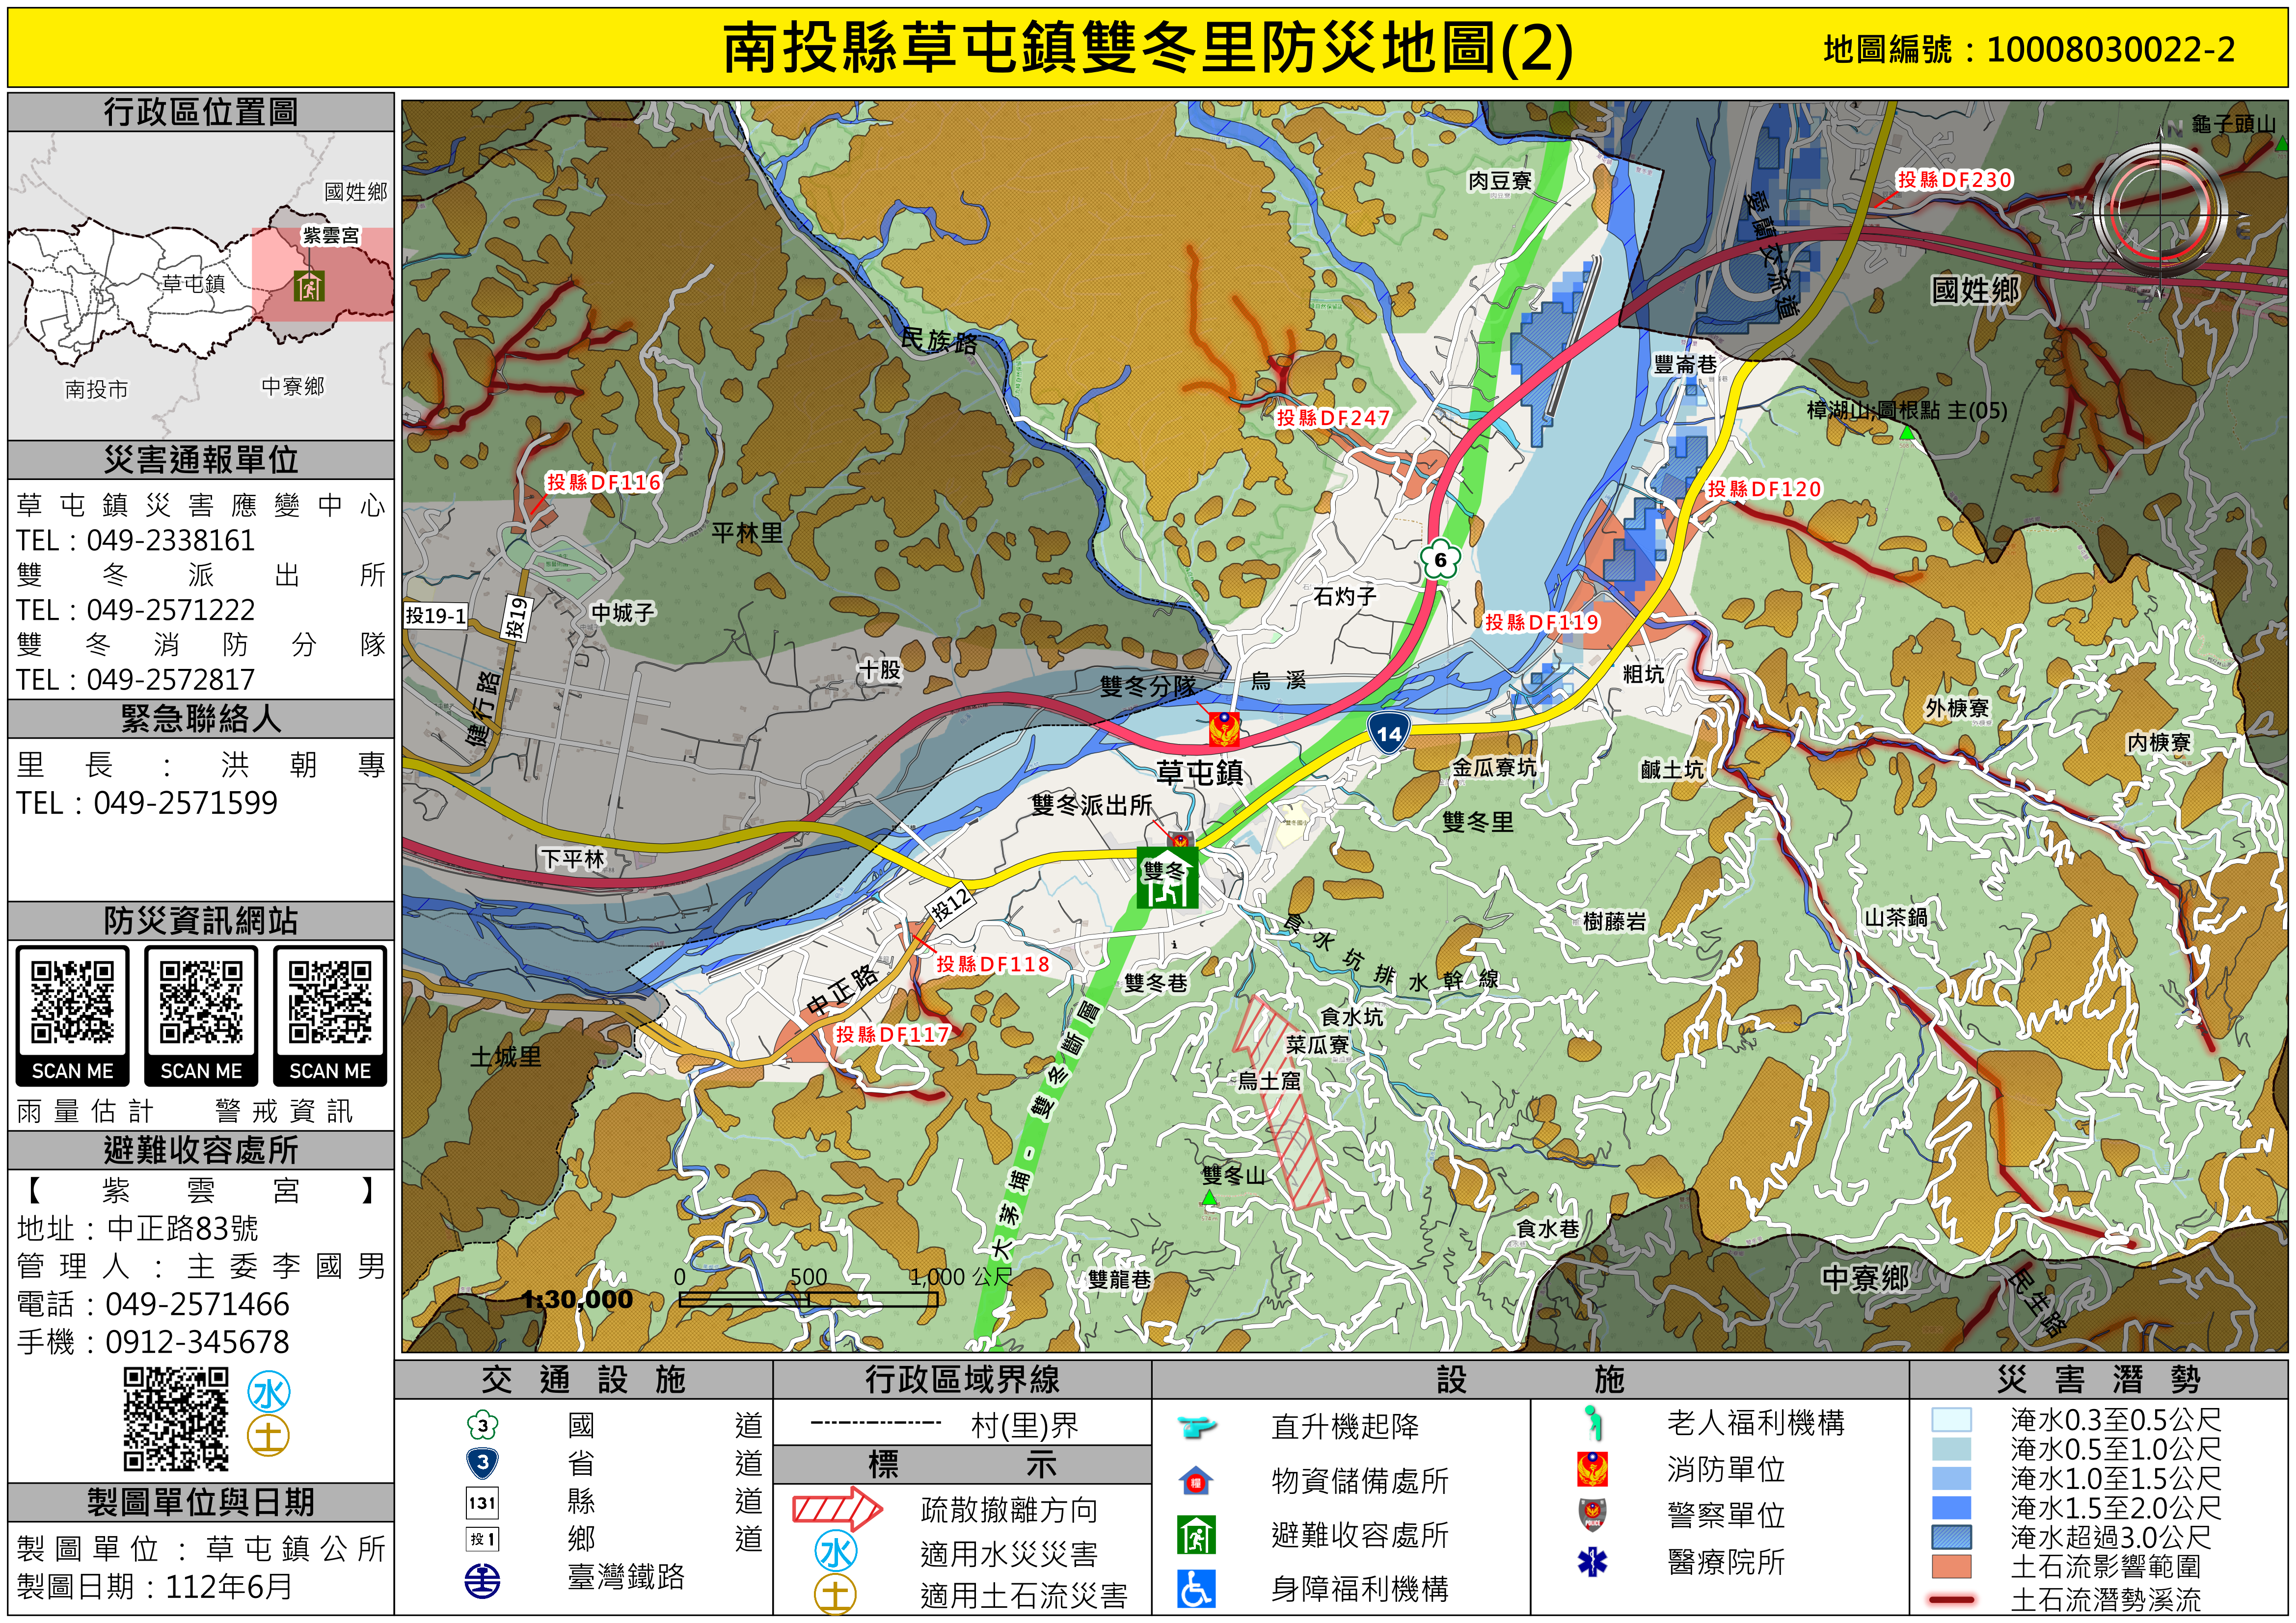Screen dimensions: 2296x1623
Task: Click the shelter marker in the 行政區位置圖 inset map
Action: 310,286
